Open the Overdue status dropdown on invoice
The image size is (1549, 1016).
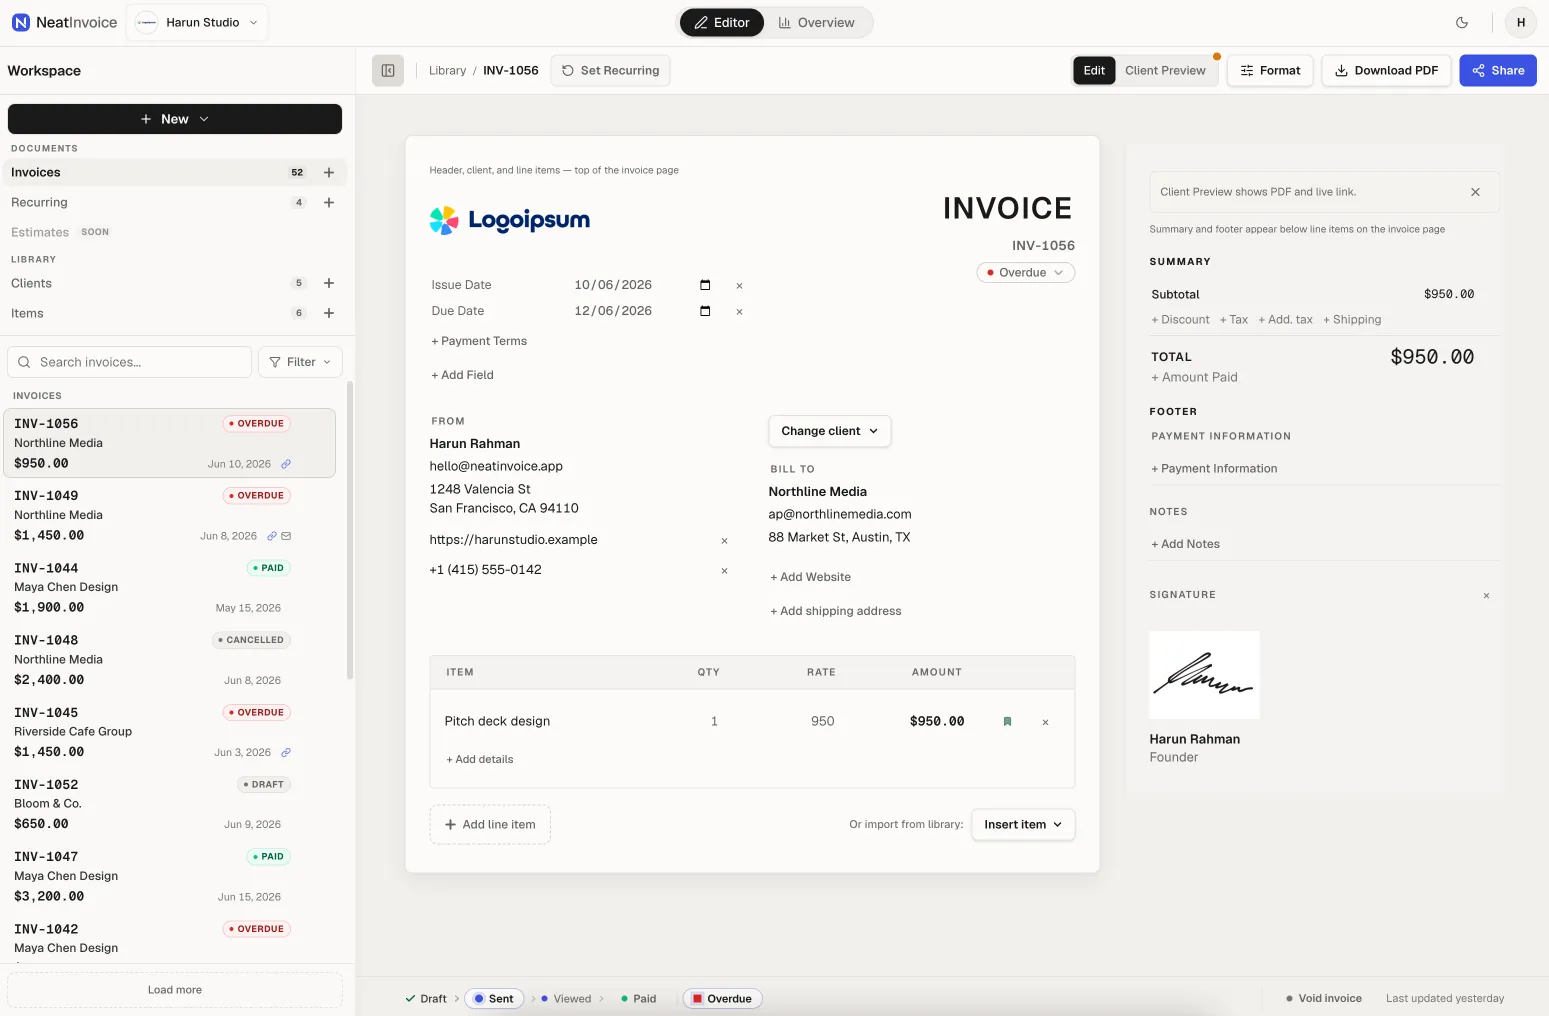tap(1026, 273)
